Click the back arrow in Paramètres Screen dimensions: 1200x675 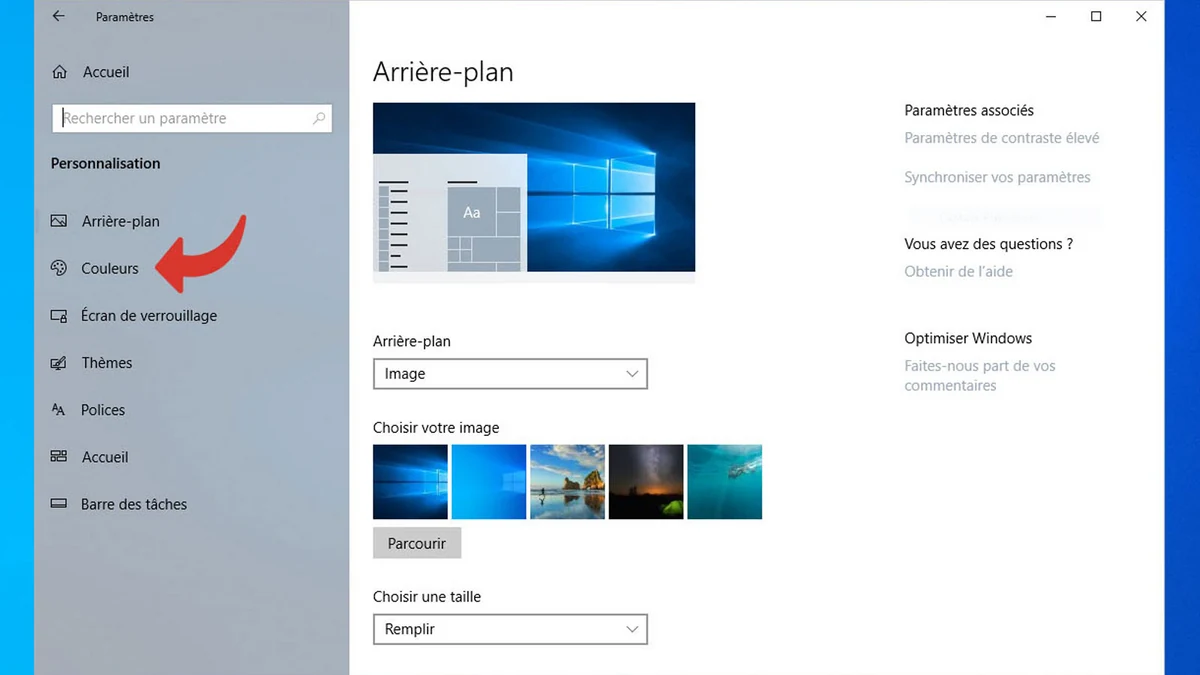(57, 16)
